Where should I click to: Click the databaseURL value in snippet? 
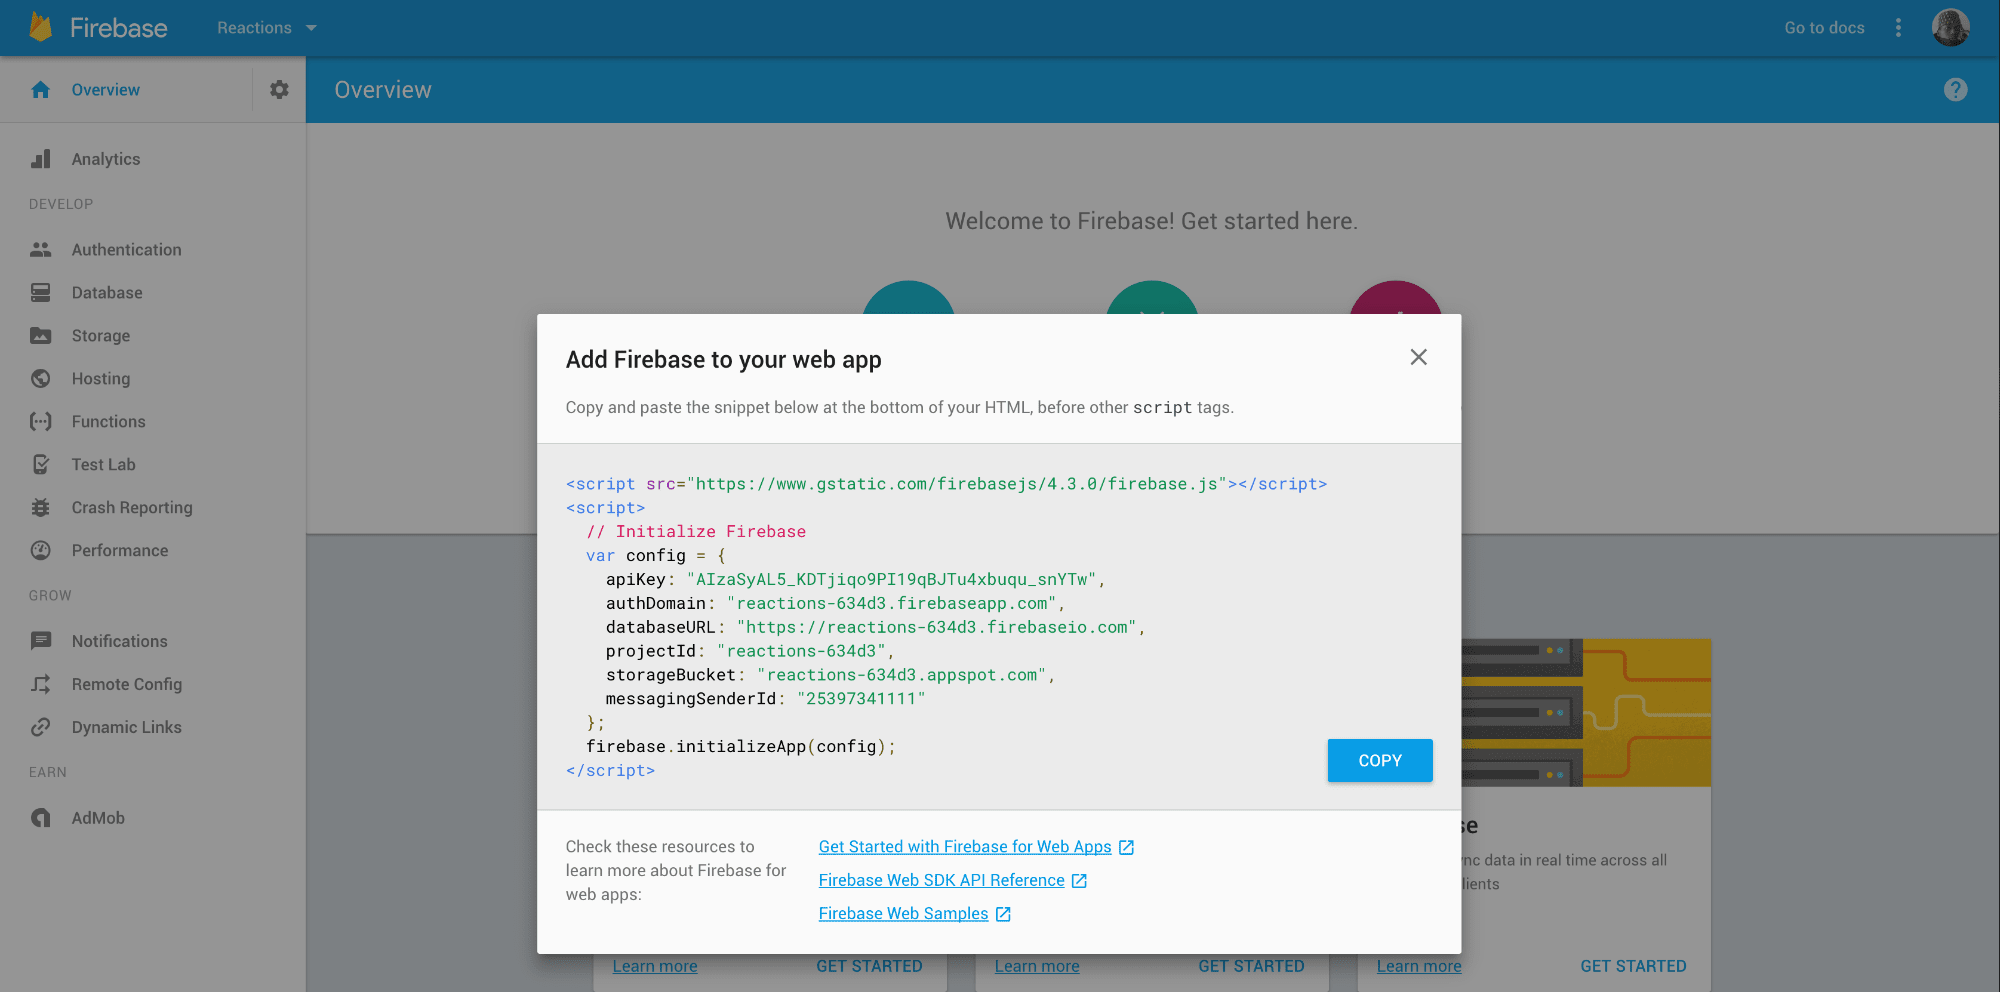[936, 628]
